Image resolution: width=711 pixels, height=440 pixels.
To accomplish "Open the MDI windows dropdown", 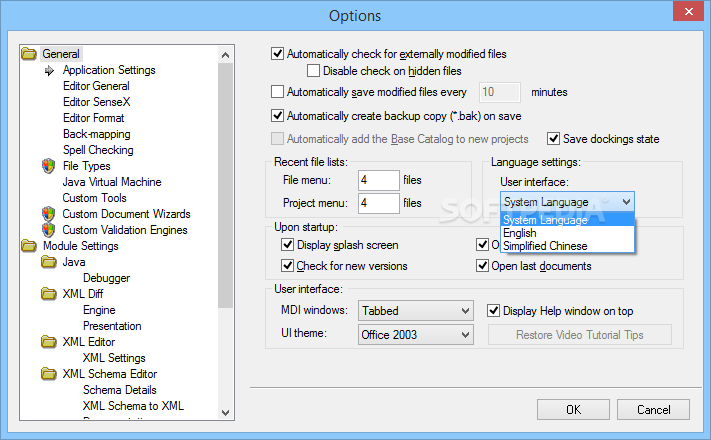I will [x=415, y=311].
